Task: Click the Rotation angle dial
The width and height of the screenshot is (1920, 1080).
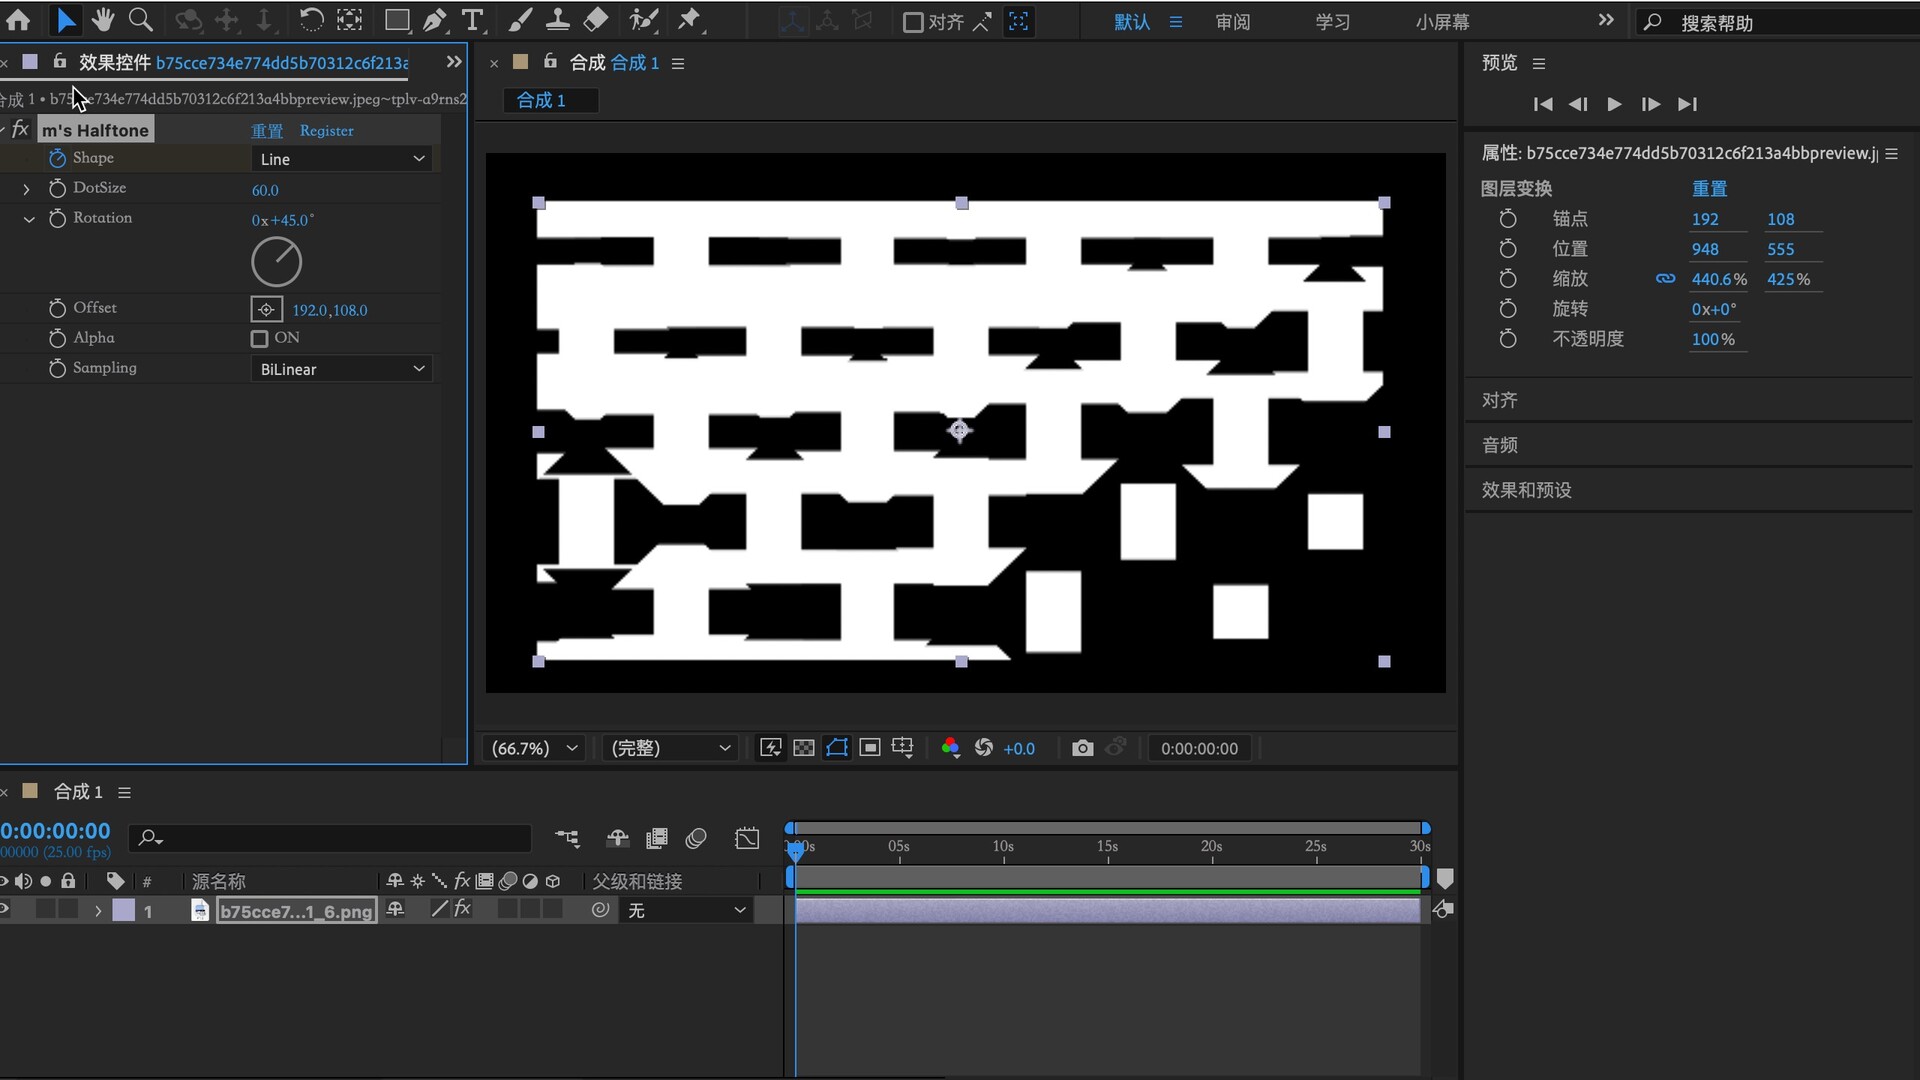Action: coord(276,262)
